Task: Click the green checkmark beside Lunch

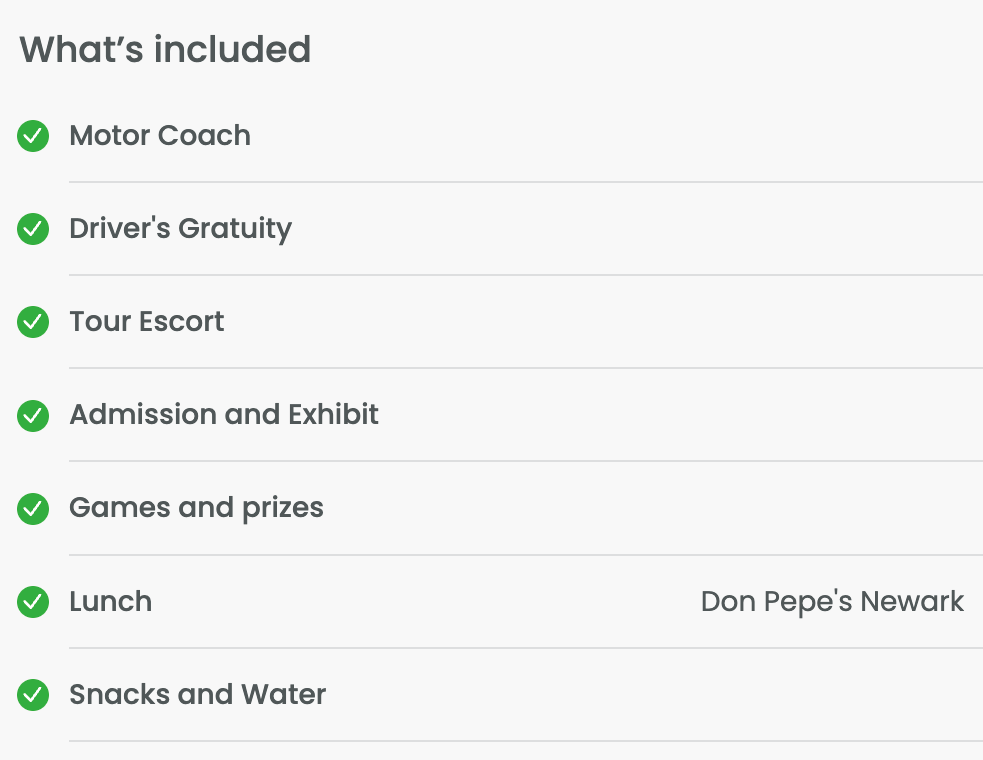Action: [33, 601]
